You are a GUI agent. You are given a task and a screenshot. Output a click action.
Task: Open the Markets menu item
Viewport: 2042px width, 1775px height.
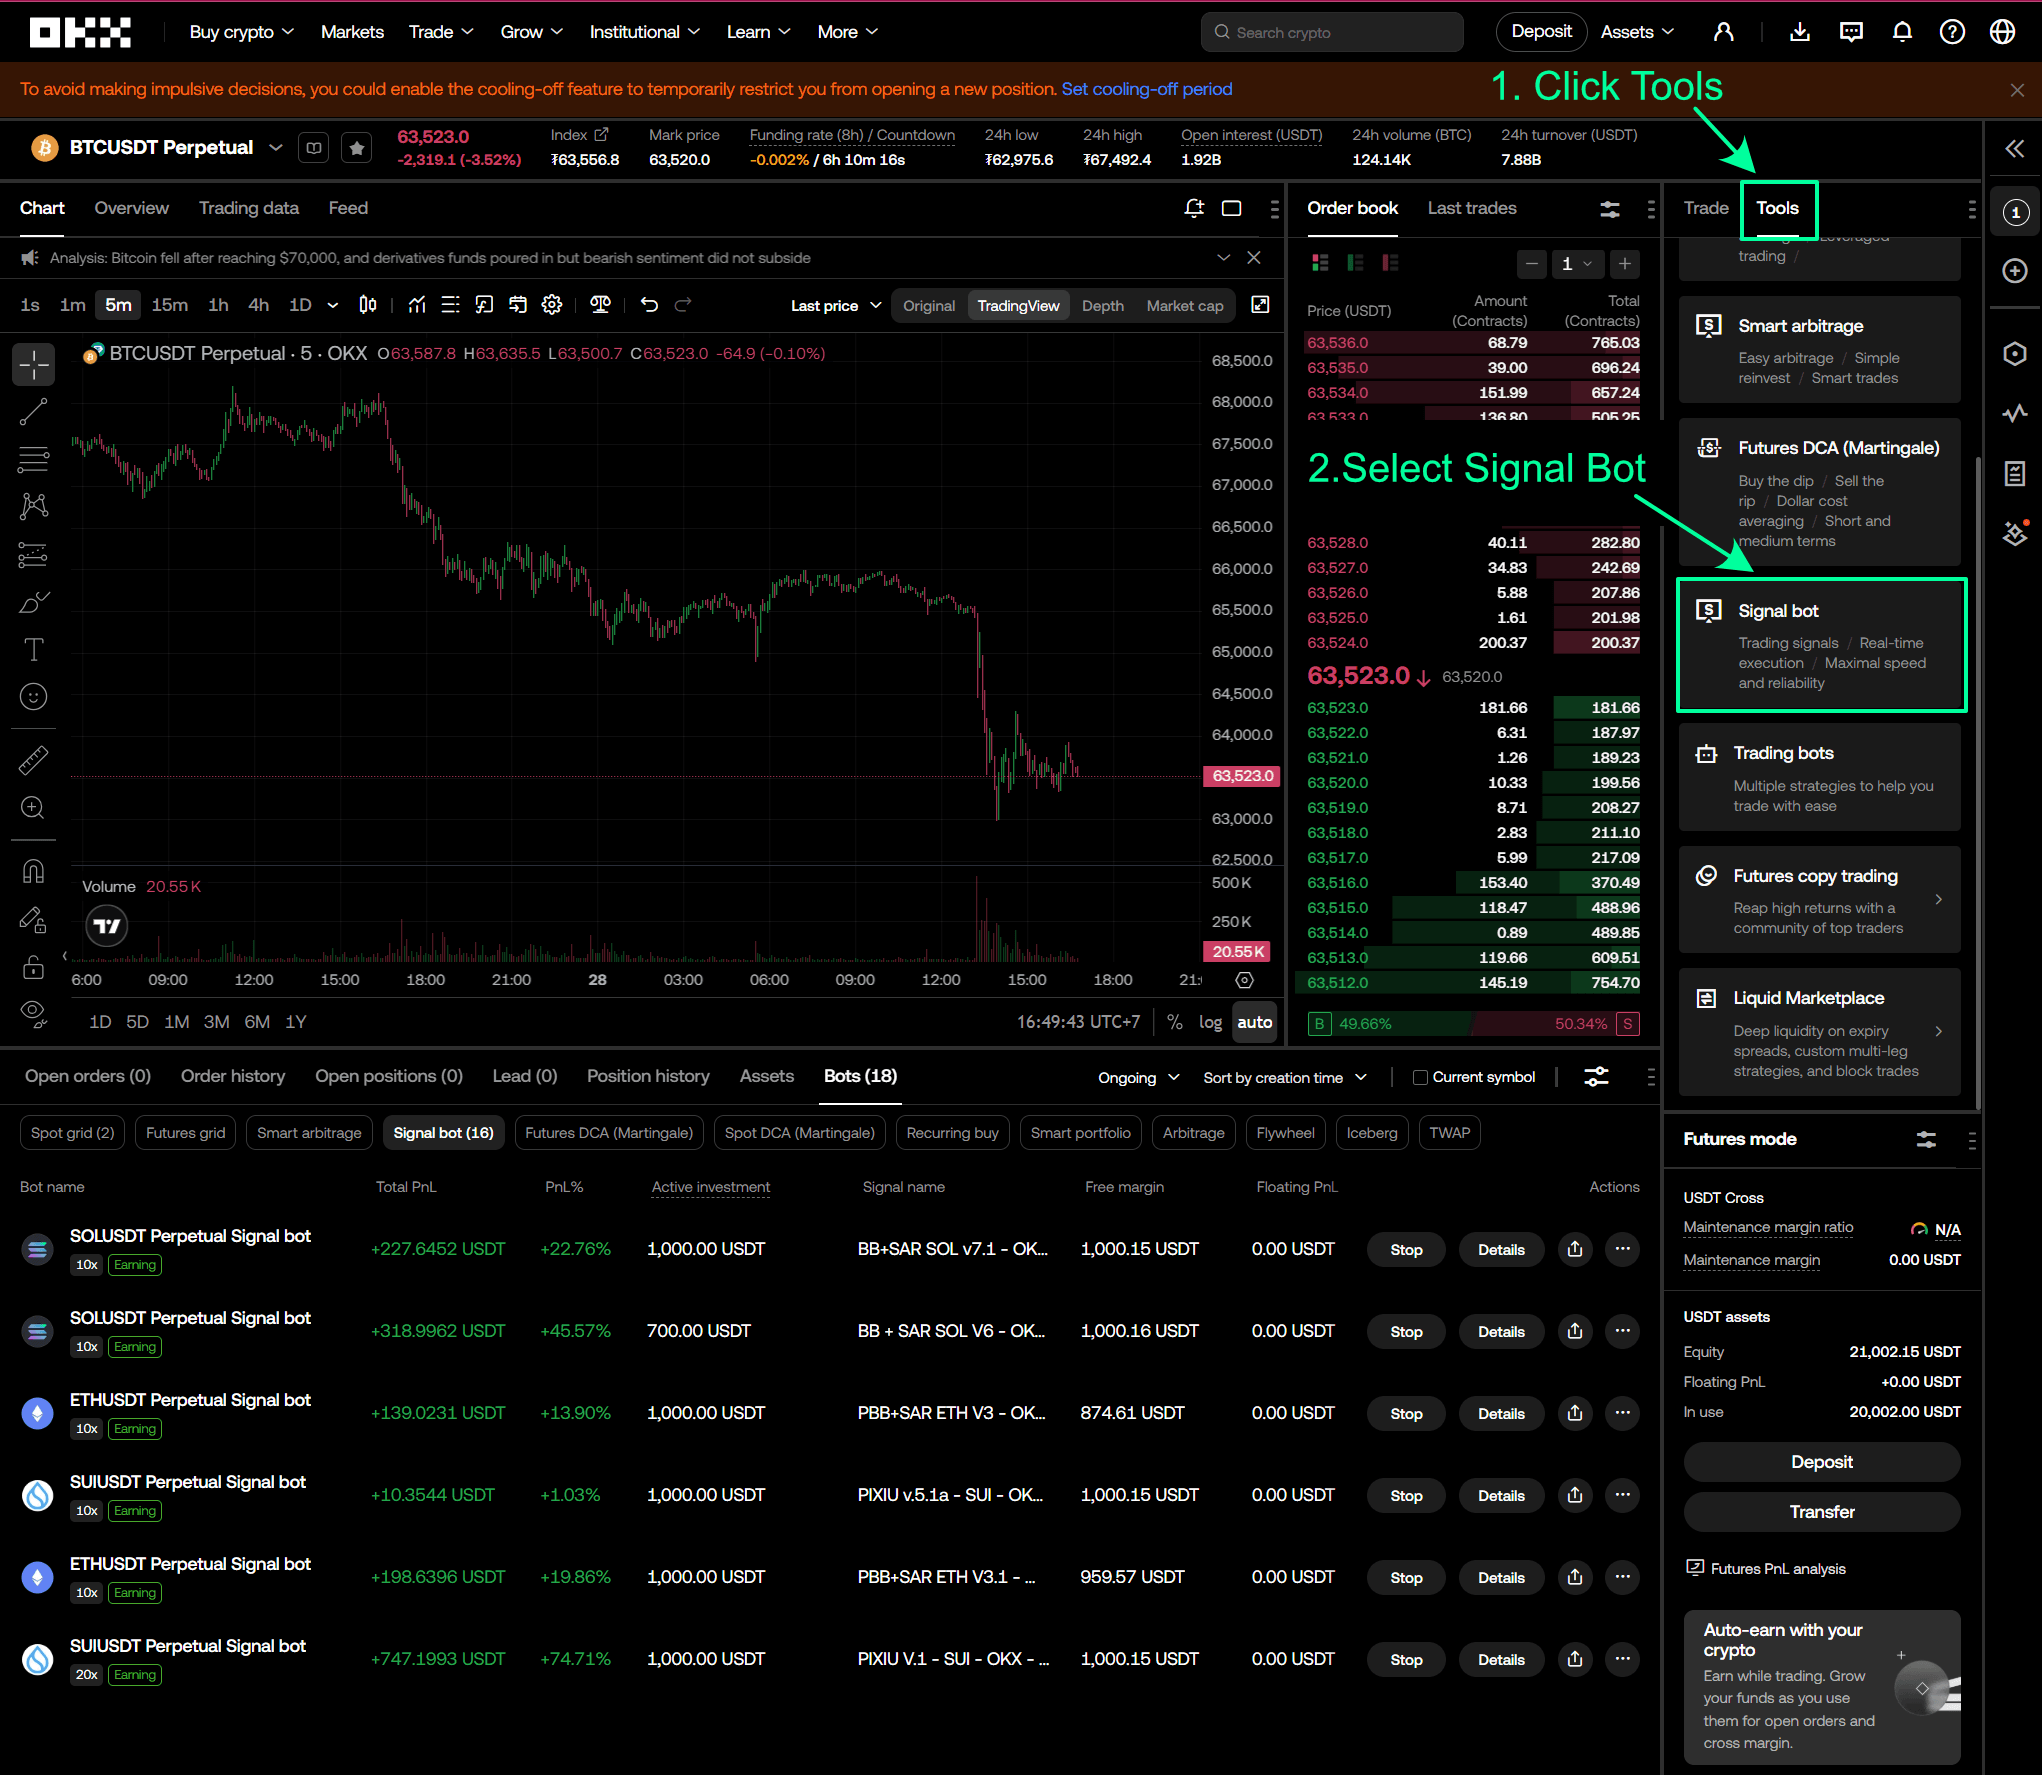352,31
